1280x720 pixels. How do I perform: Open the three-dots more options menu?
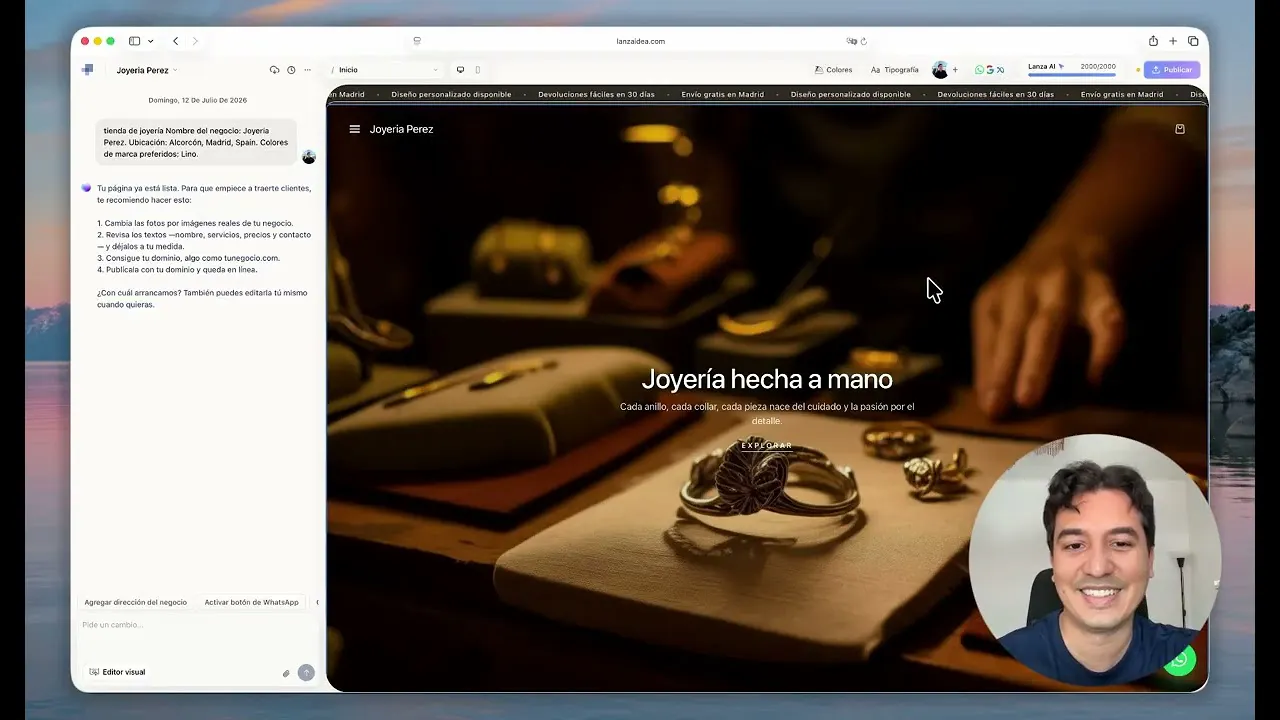pyautogui.click(x=307, y=70)
